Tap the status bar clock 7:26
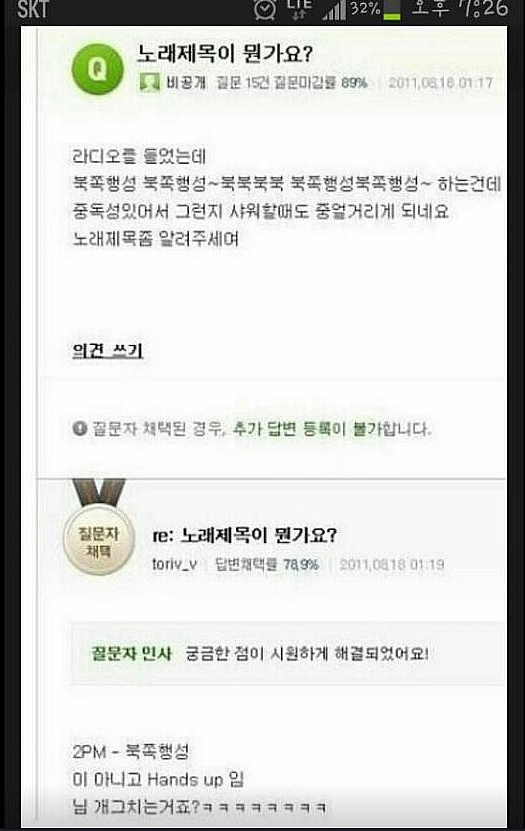The width and height of the screenshot is (525, 831). pyautogui.click(x=484, y=8)
